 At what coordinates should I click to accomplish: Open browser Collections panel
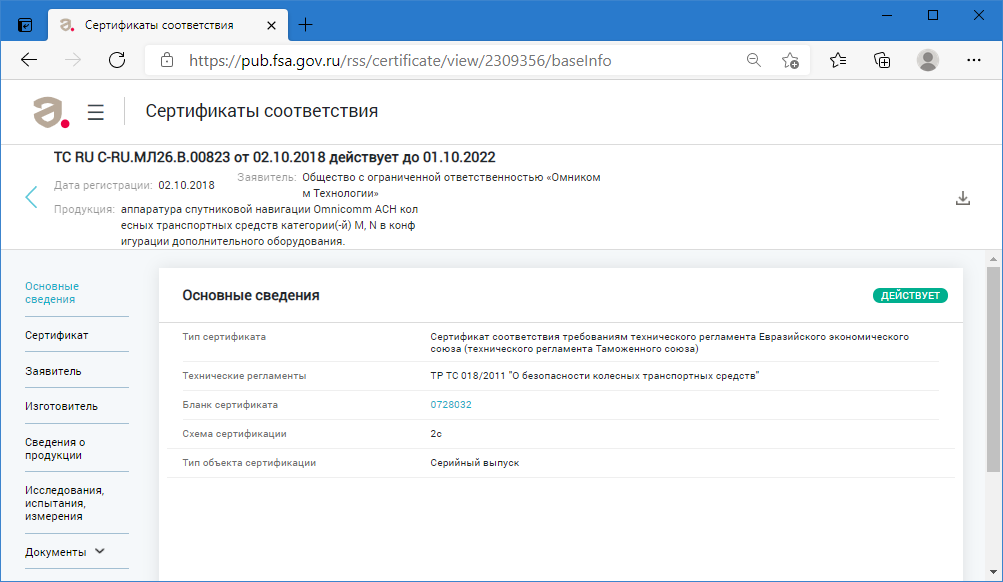point(882,60)
